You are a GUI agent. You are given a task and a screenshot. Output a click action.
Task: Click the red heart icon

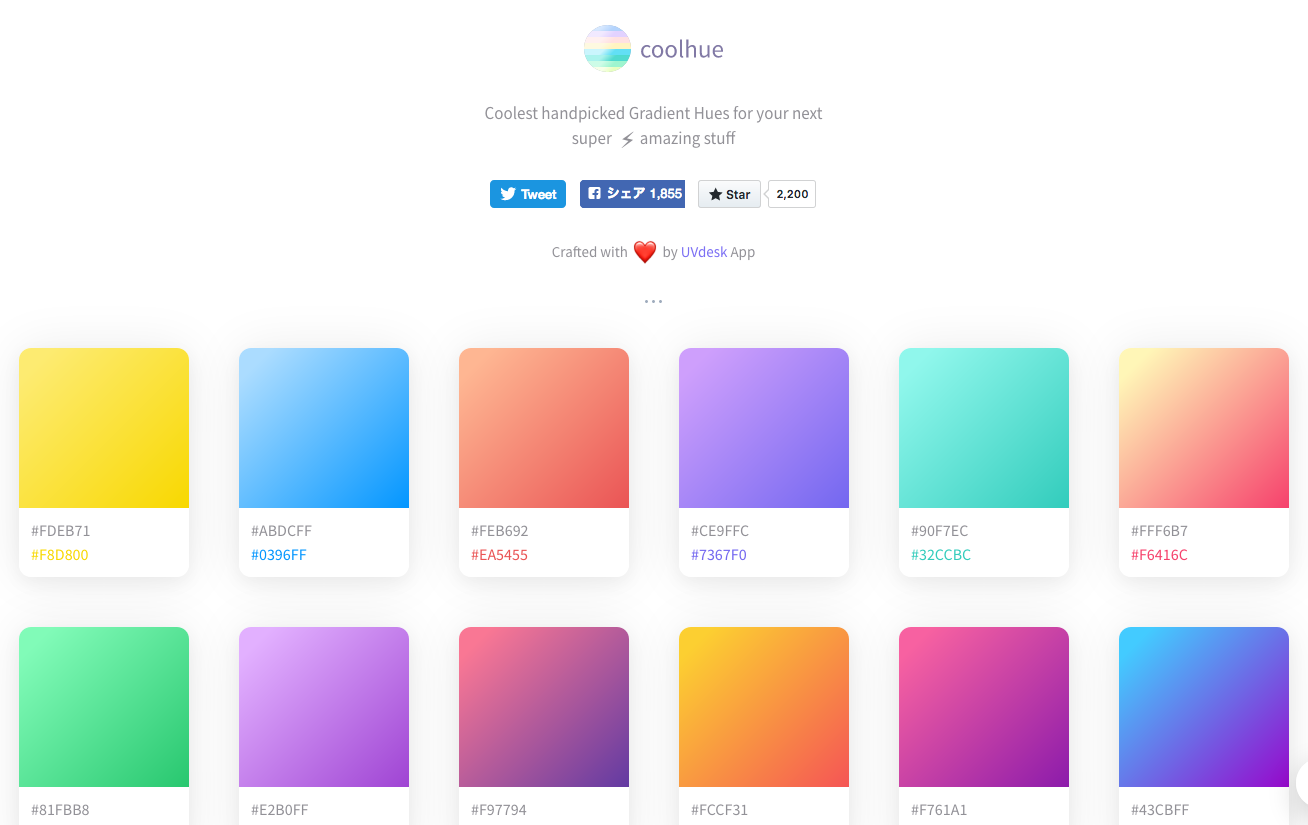(x=645, y=252)
